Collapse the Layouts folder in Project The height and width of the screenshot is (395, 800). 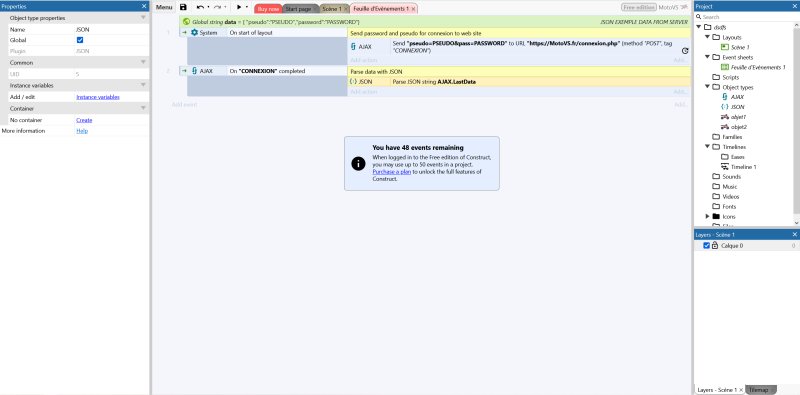[708, 37]
